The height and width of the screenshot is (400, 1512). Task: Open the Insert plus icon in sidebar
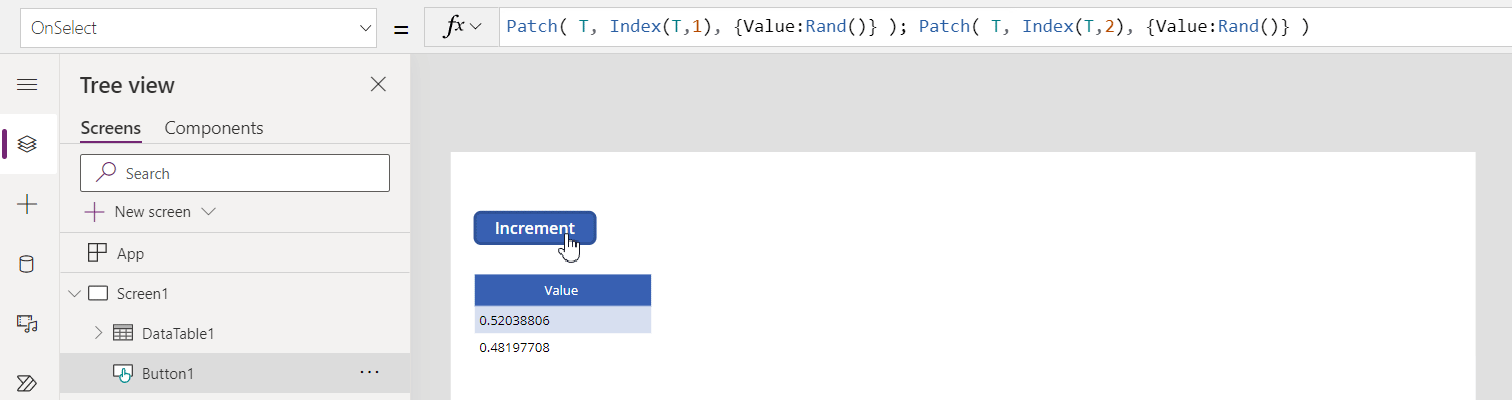[28, 204]
